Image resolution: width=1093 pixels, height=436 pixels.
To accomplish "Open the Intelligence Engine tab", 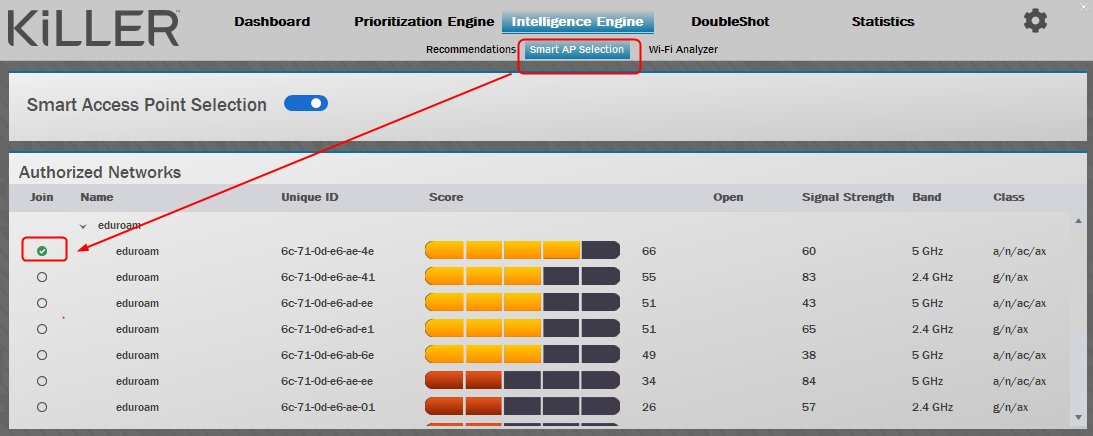I will [577, 22].
